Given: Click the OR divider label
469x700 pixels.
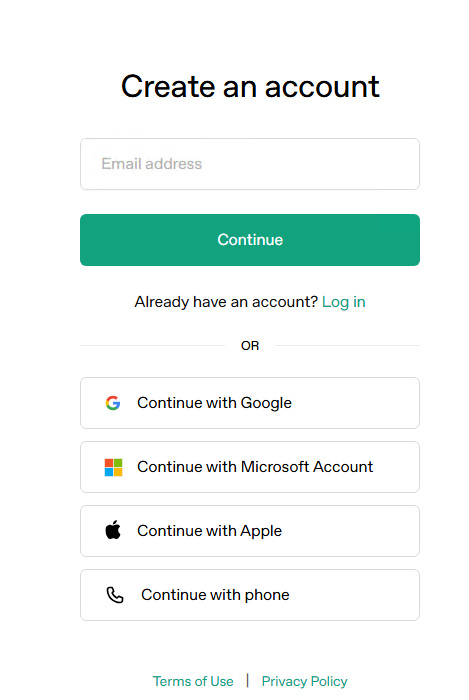Looking at the screenshot, I should click(250, 346).
